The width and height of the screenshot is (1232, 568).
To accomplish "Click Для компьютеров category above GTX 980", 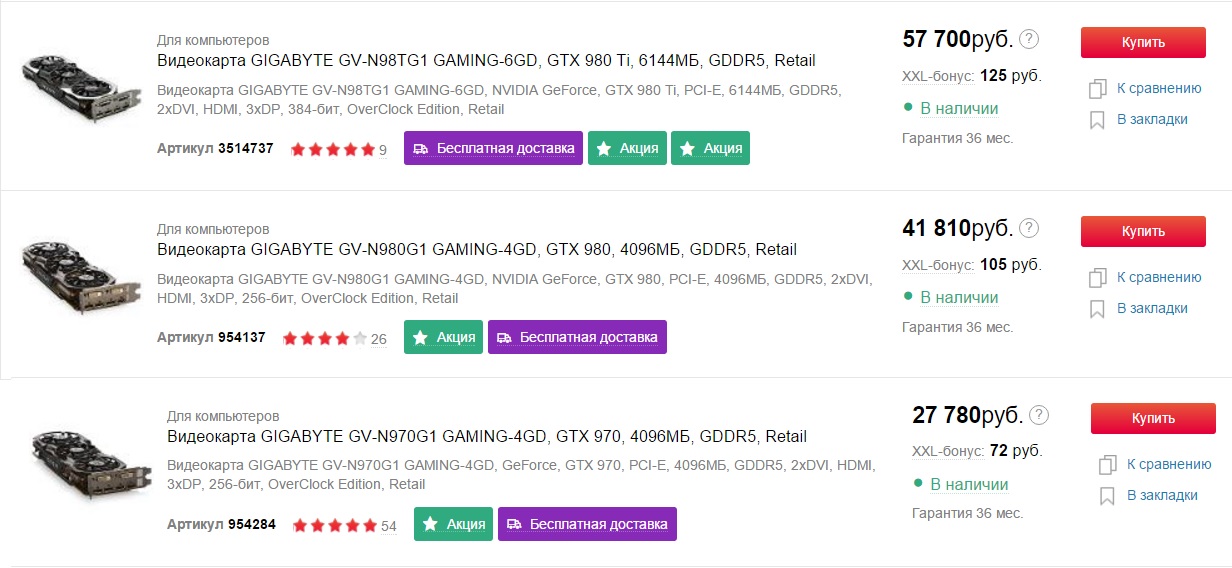I will point(213,229).
